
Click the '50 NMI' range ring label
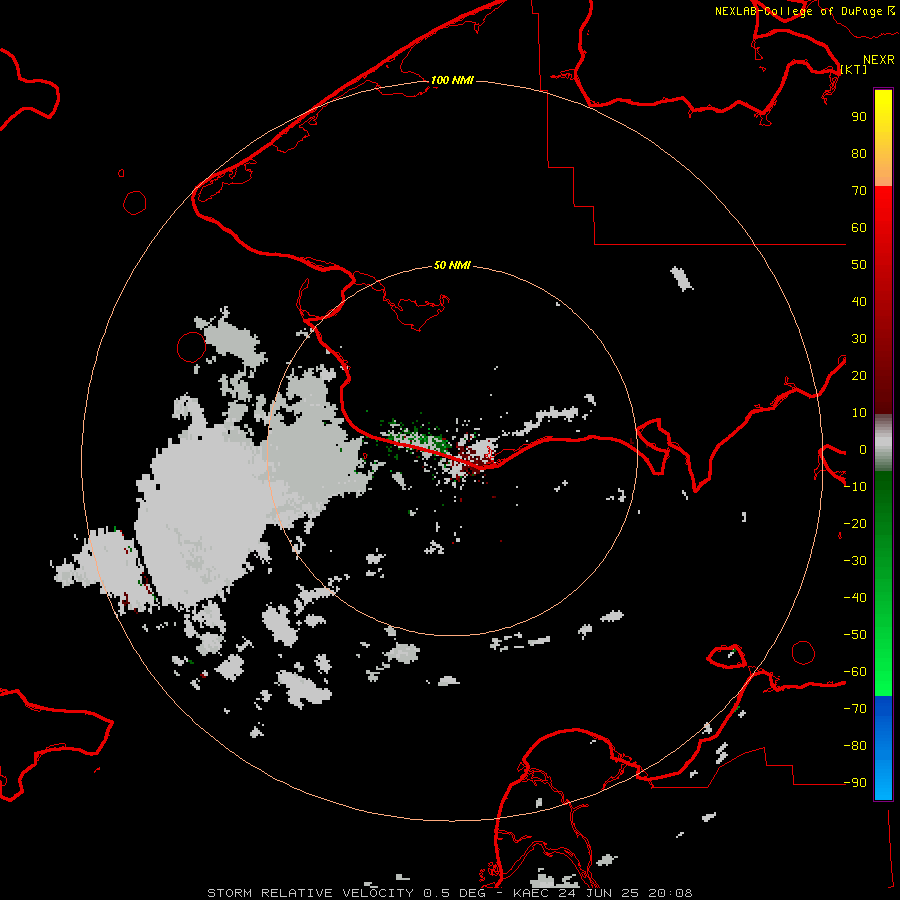pyautogui.click(x=452, y=265)
